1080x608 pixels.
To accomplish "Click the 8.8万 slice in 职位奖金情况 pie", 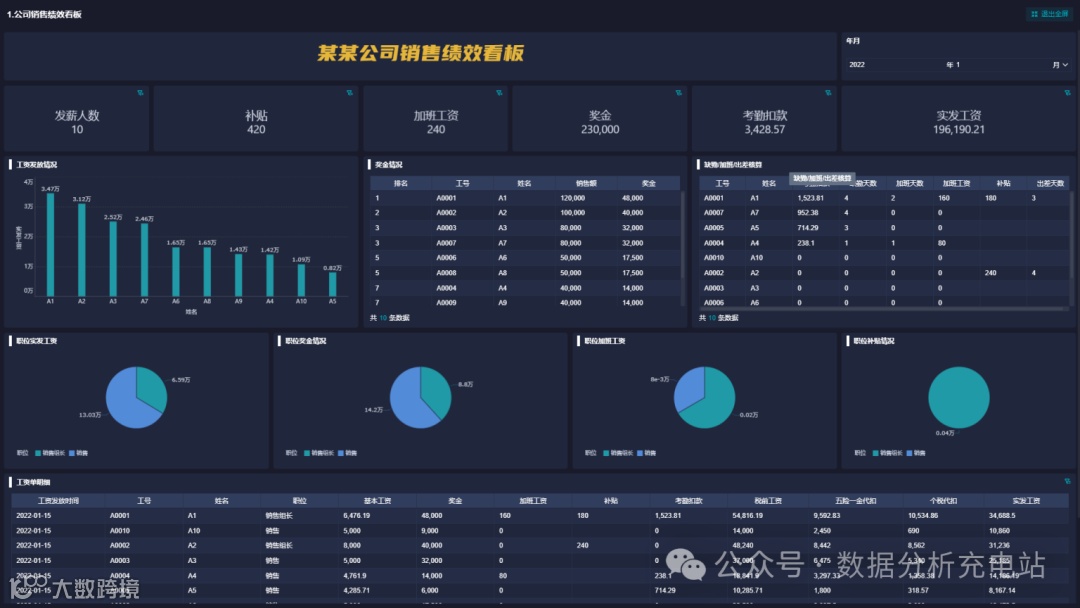I will pyautogui.click(x=437, y=389).
